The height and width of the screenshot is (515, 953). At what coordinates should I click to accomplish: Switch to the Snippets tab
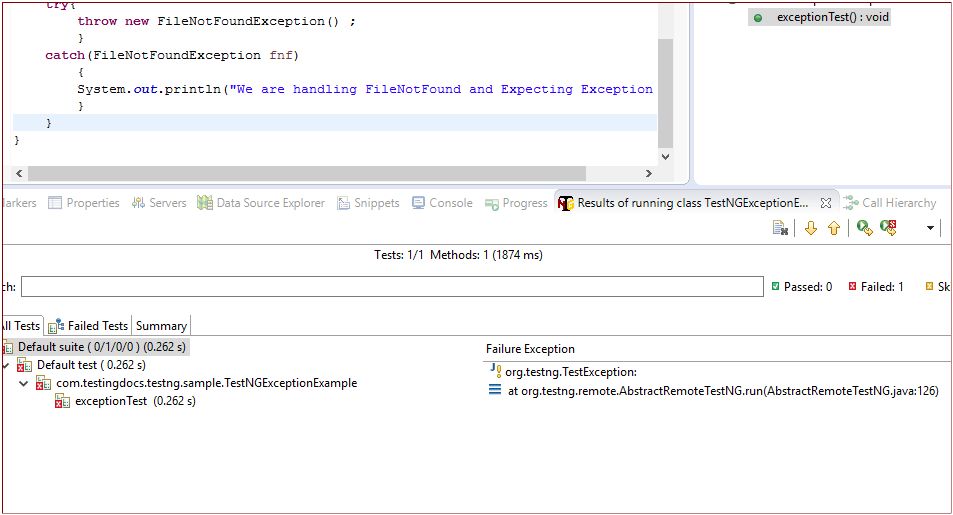[x=368, y=203]
